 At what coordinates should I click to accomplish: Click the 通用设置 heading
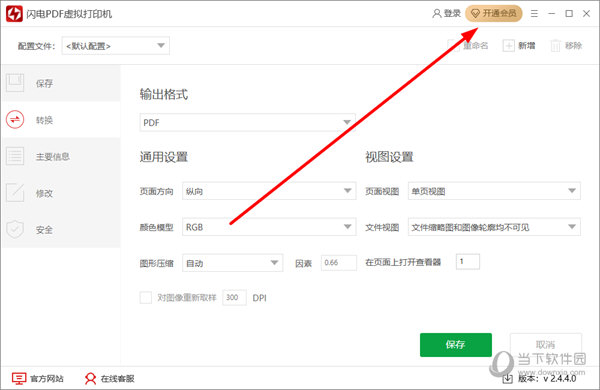(x=164, y=157)
